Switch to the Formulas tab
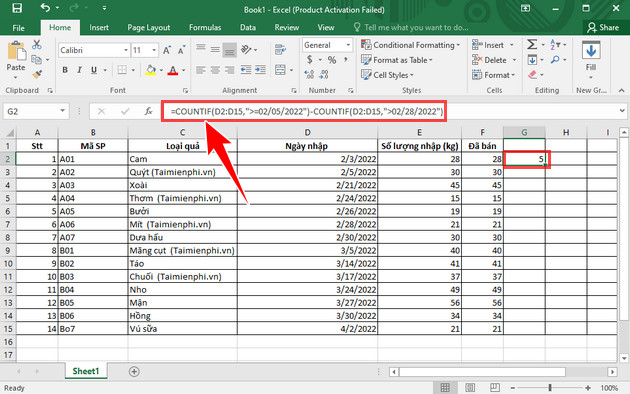 pyautogui.click(x=205, y=28)
